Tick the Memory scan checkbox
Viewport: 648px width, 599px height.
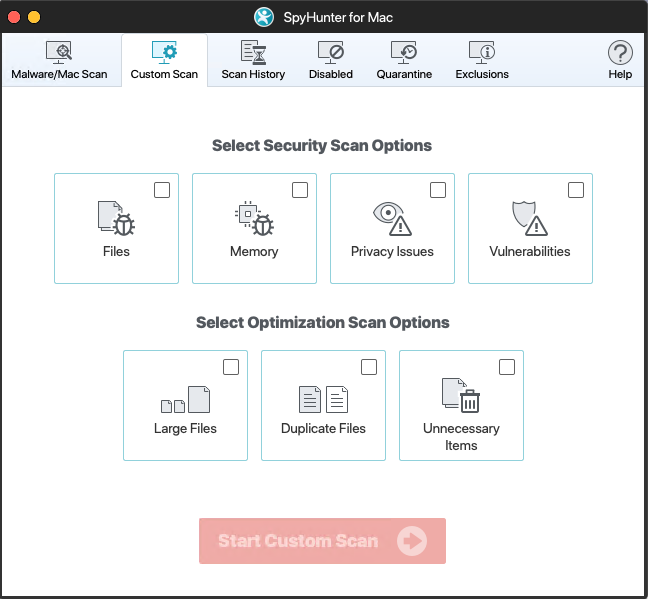(300, 190)
